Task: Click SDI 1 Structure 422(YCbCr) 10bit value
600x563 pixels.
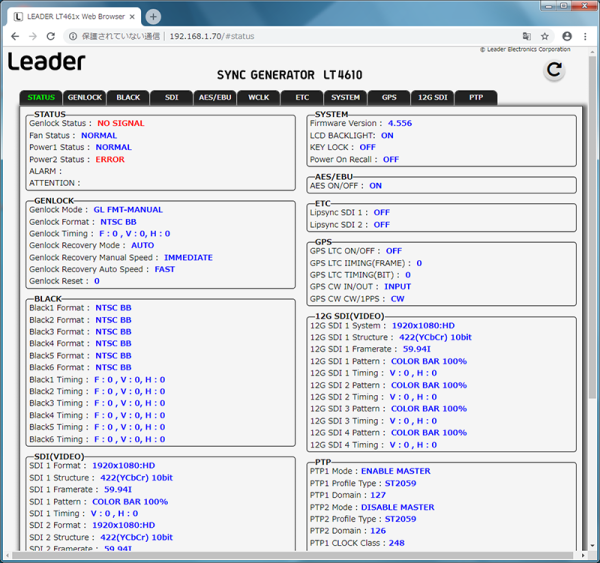Action: pyautogui.click(x=137, y=478)
